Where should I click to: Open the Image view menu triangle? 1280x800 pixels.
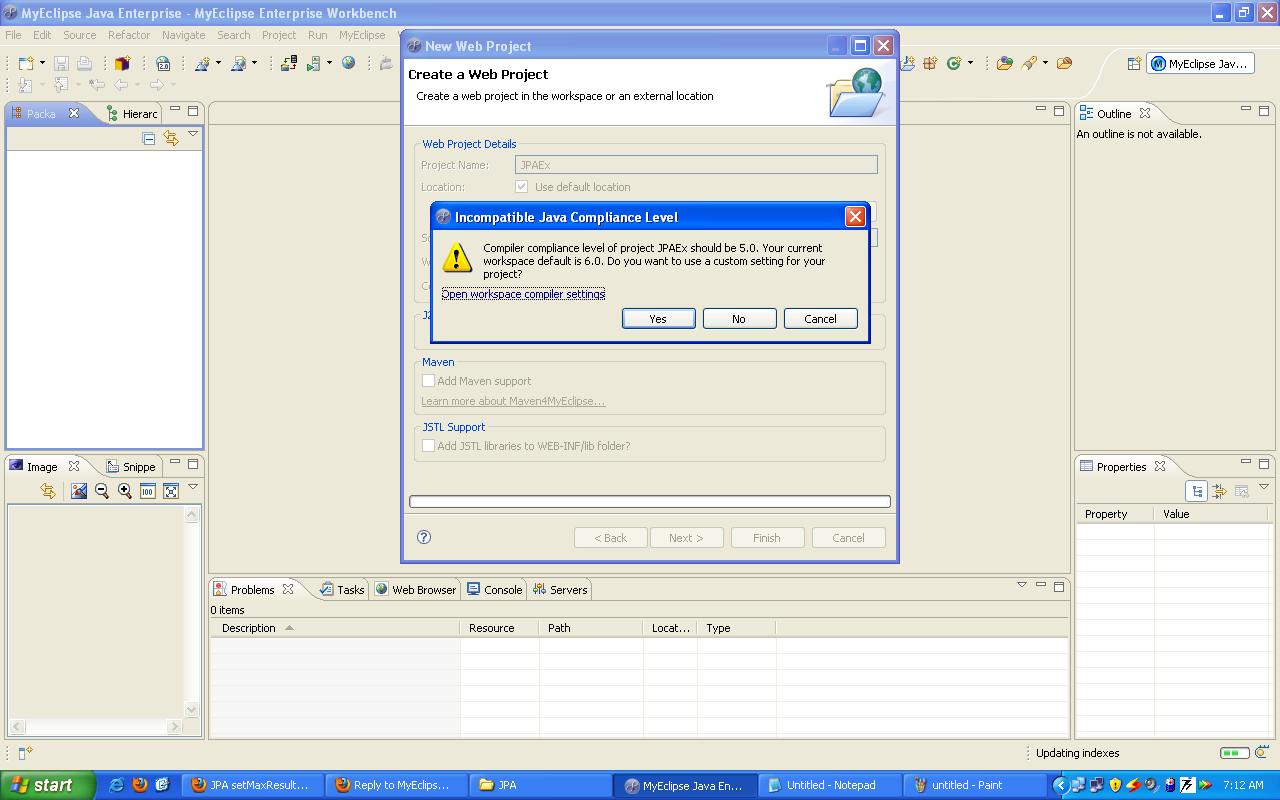pyautogui.click(x=193, y=487)
